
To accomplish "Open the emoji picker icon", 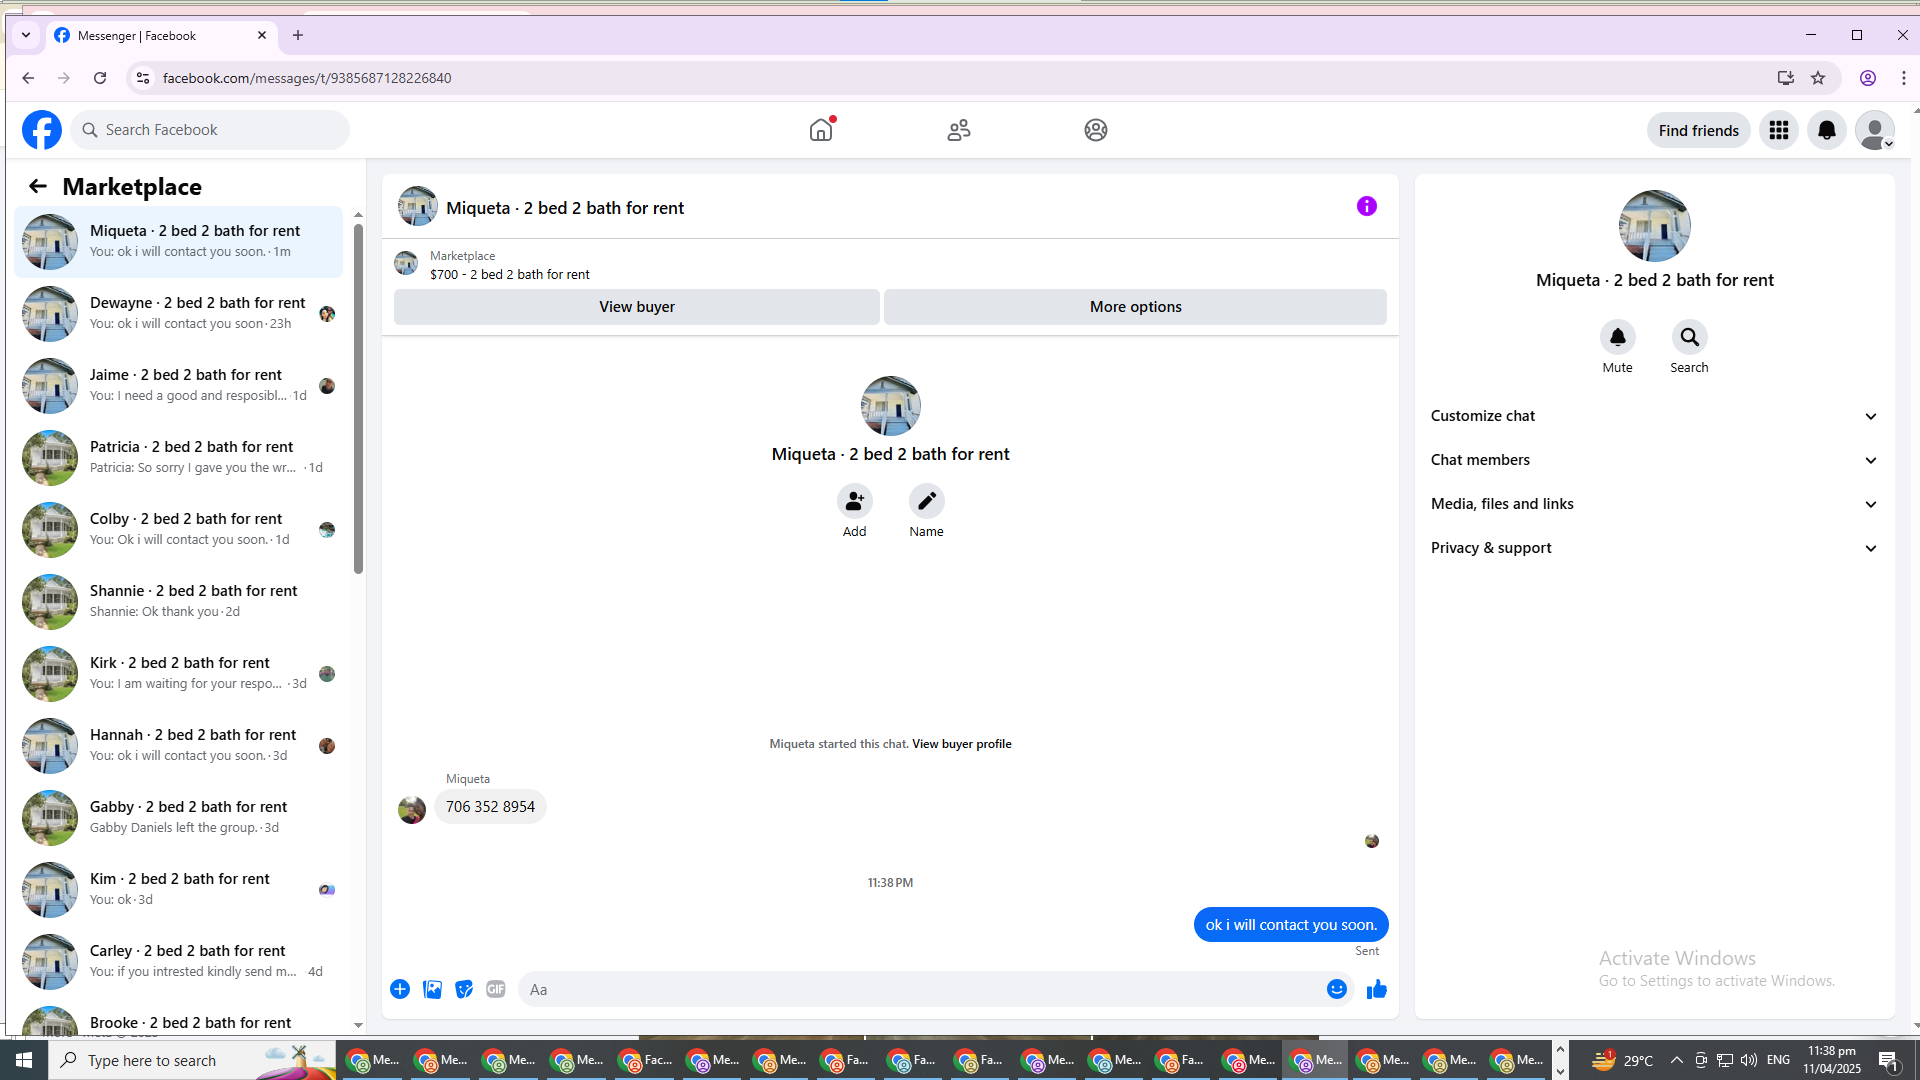I will (1337, 989).
